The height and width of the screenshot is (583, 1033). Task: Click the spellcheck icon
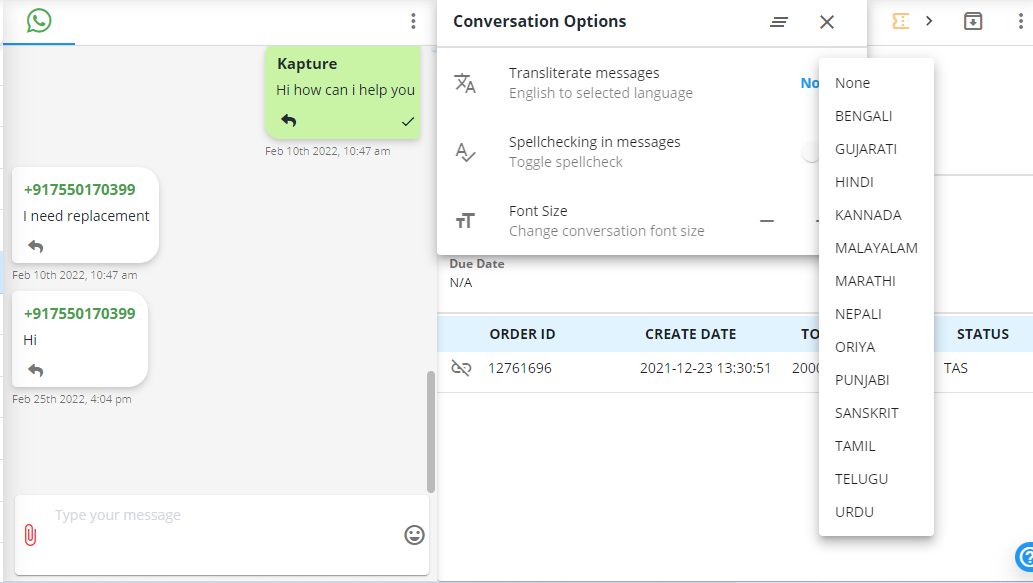coord(465,152)
